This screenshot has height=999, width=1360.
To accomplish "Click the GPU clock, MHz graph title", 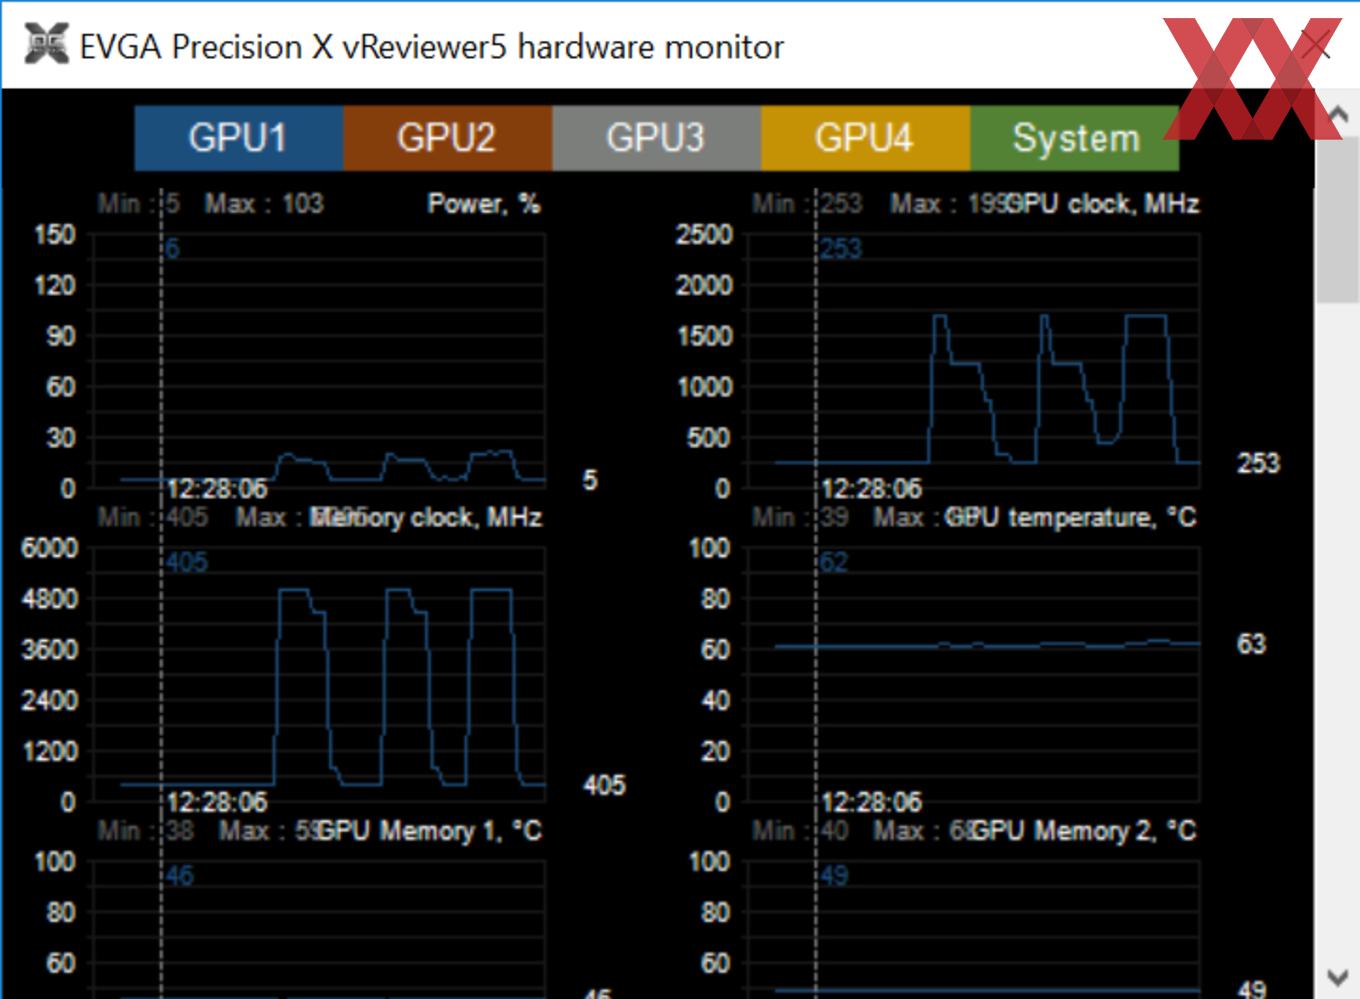I will click(1101, 204).
